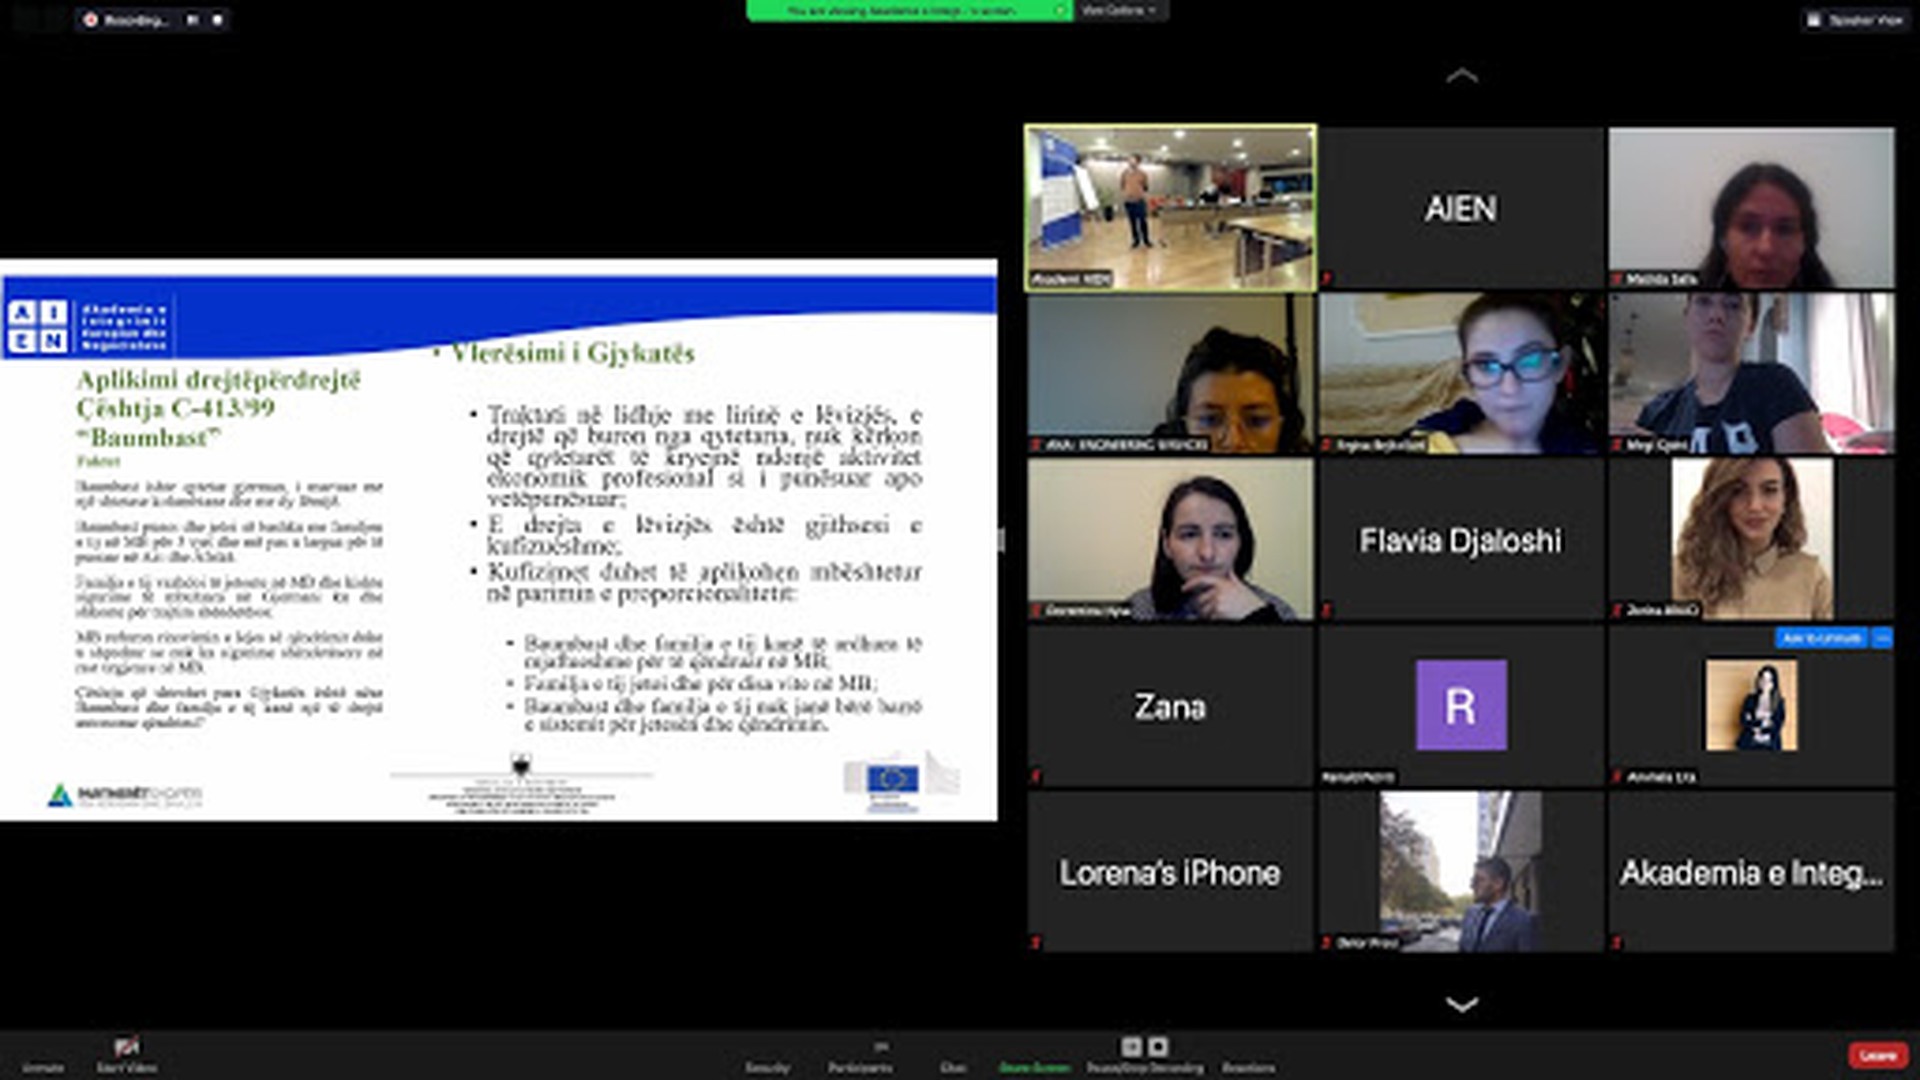
Task: Click the green Share Screen button
Action: click(x=1035, y=1056)
